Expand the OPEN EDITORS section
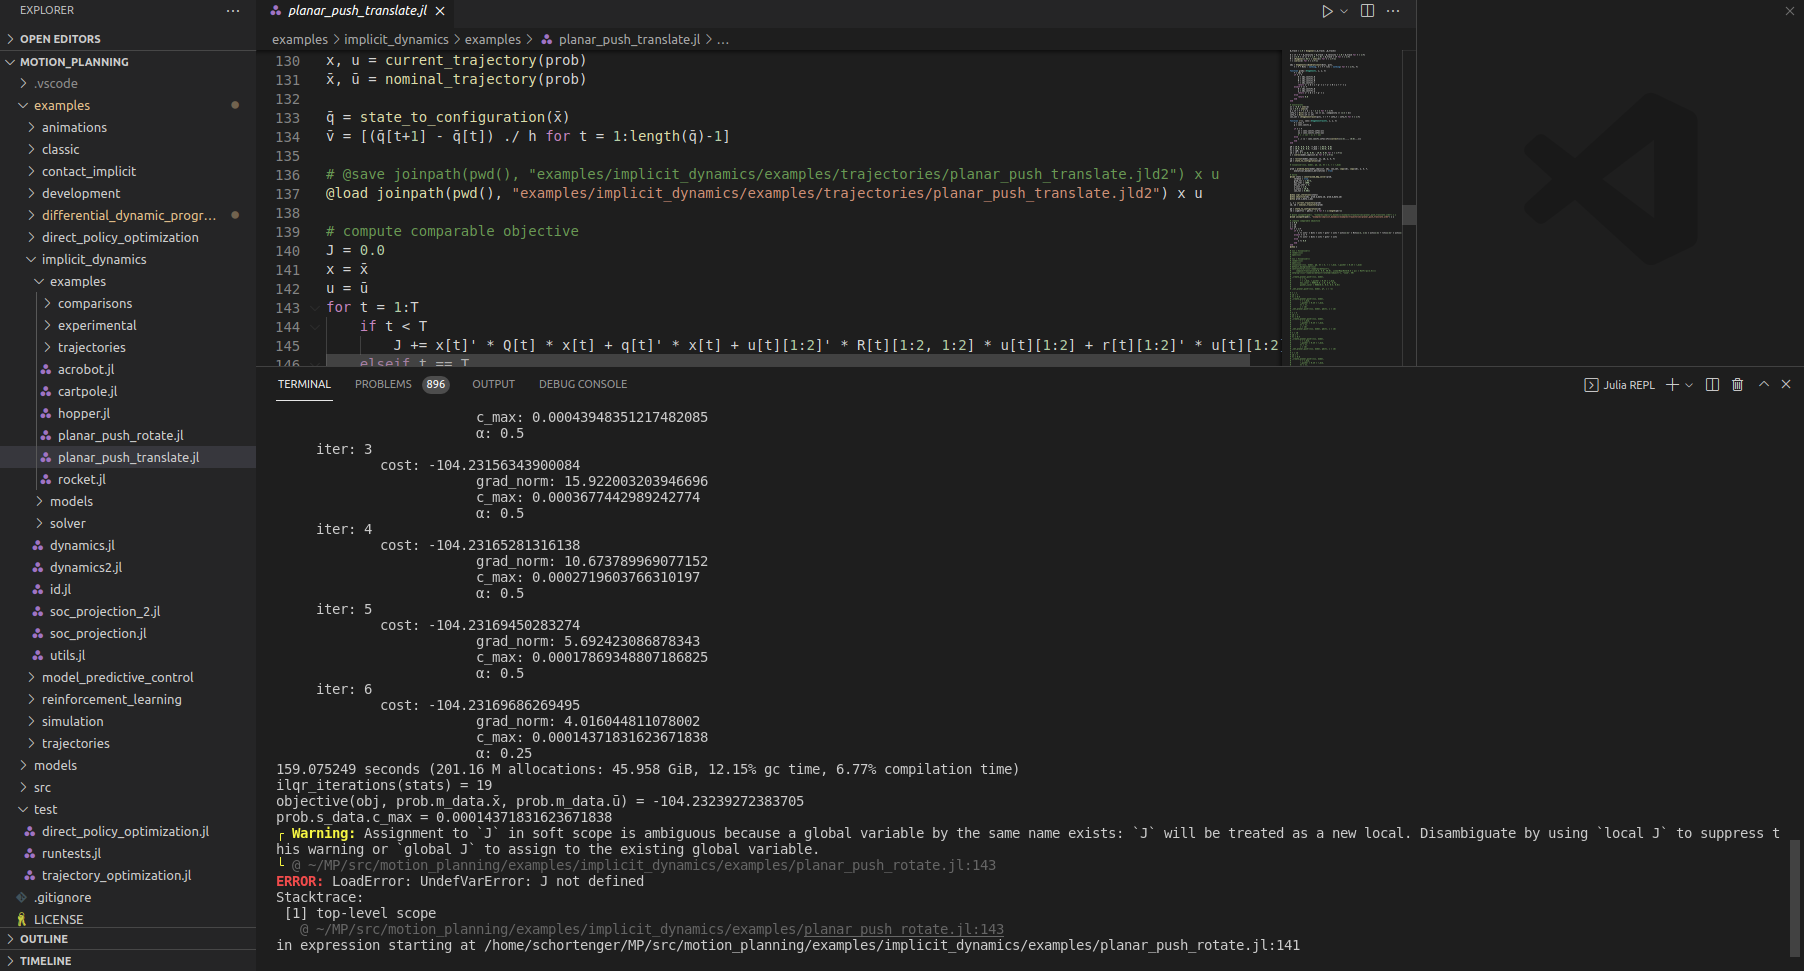The image size is (1804, 971). click(x=128, y=39)
